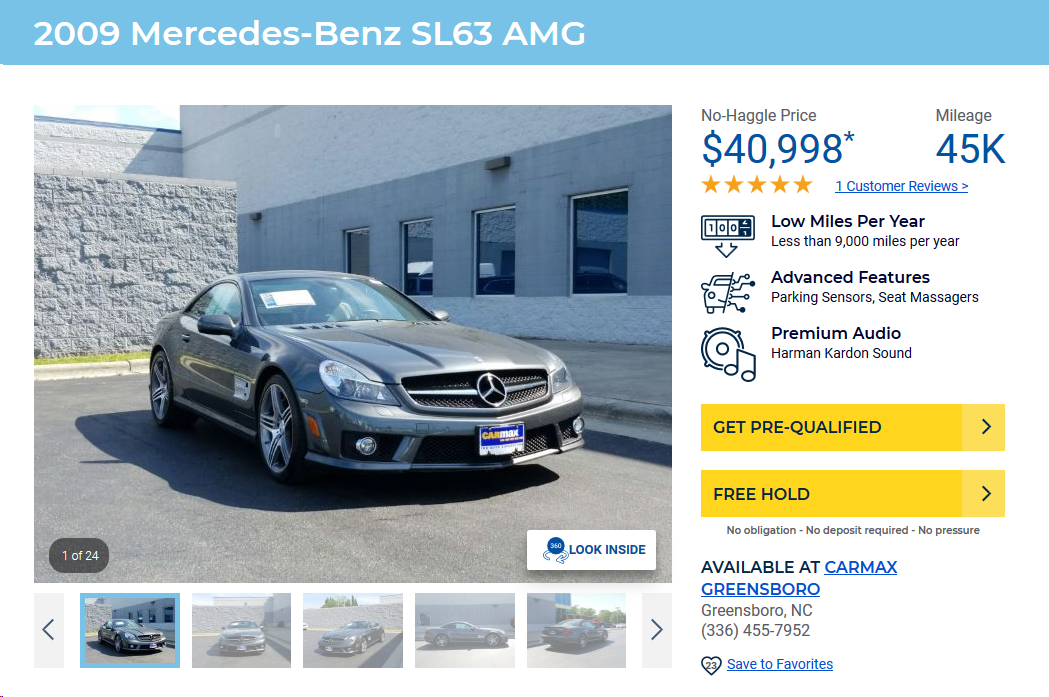Click the heart favorites icon

point(710,665)
